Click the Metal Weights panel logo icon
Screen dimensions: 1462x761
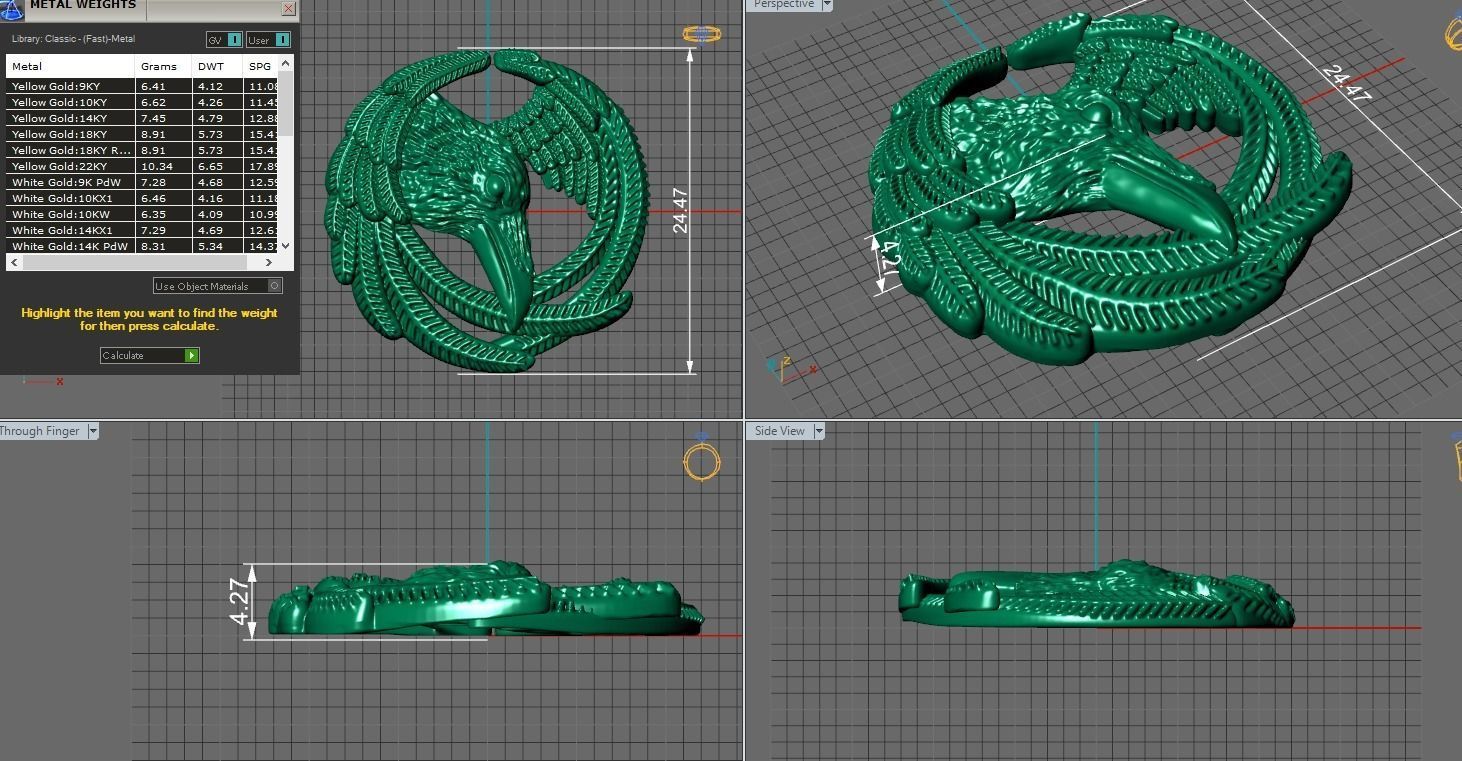(11, 8)
